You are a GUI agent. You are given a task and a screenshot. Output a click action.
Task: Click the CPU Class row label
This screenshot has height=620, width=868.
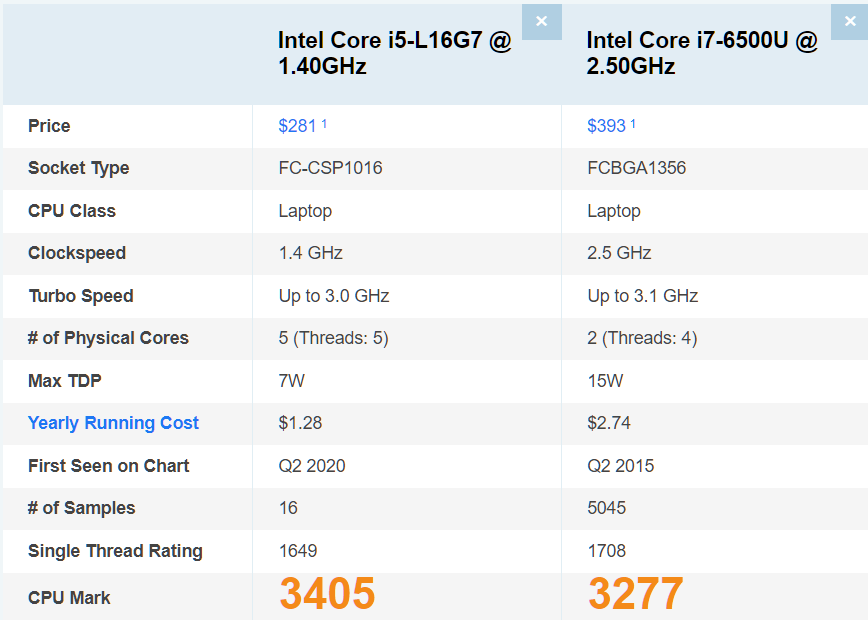pos(72,211)
